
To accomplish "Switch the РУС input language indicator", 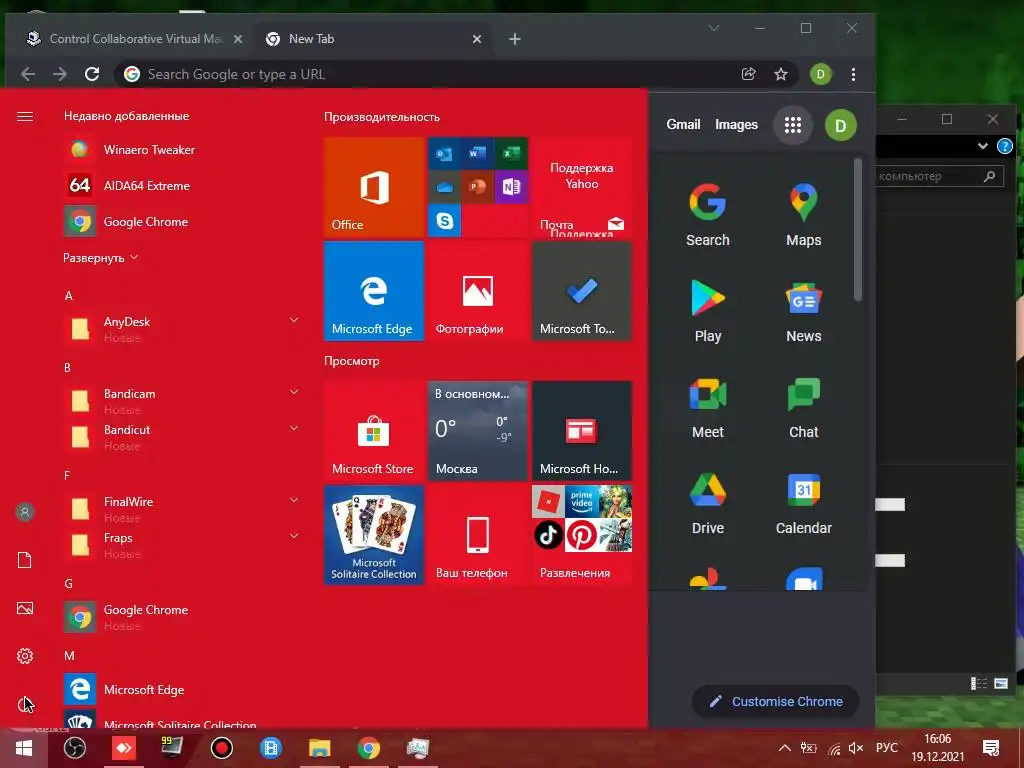I will click(x=886, y=748).
